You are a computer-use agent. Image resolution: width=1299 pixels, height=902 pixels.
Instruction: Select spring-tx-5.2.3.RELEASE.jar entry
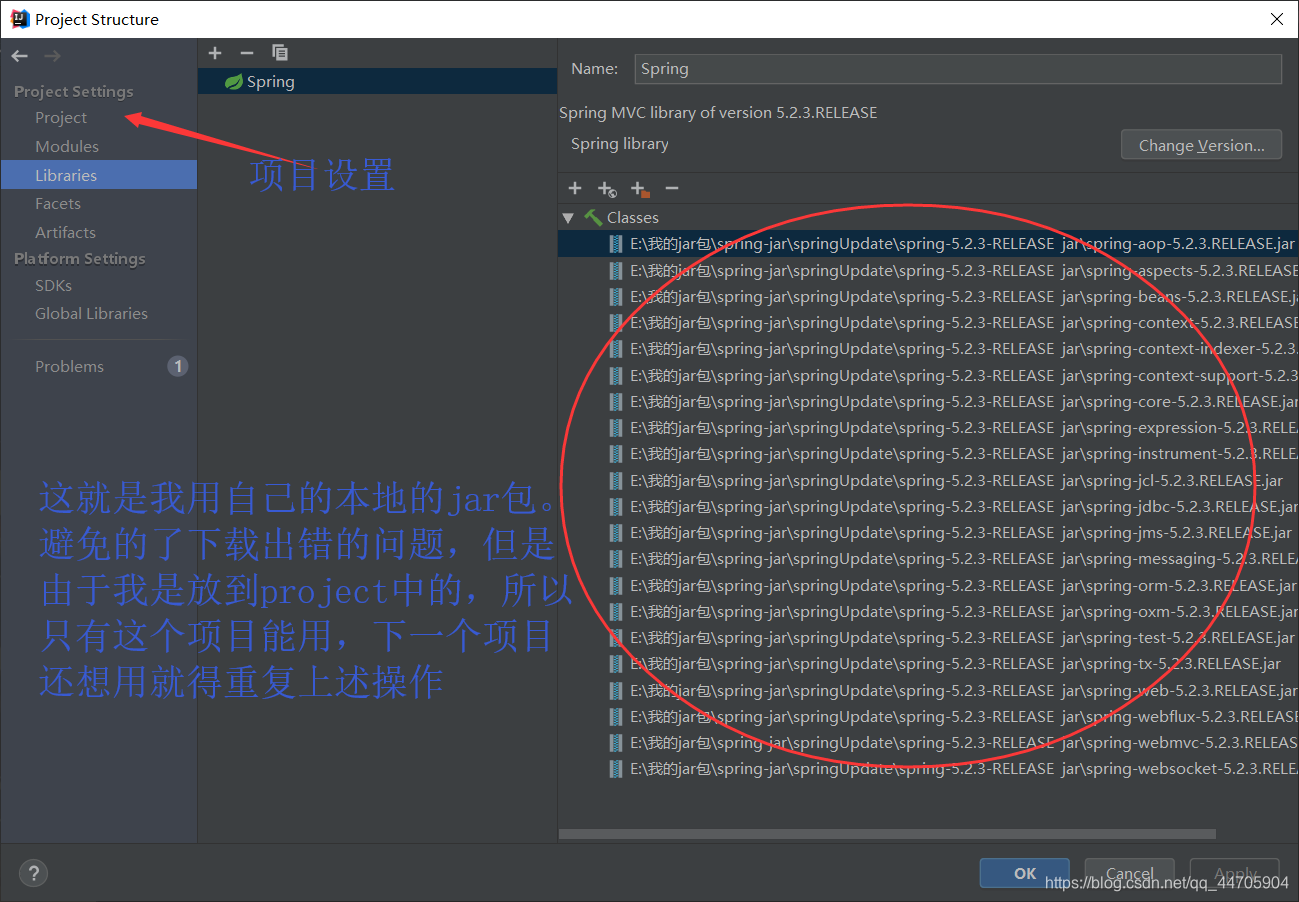[x=928, y=664]
